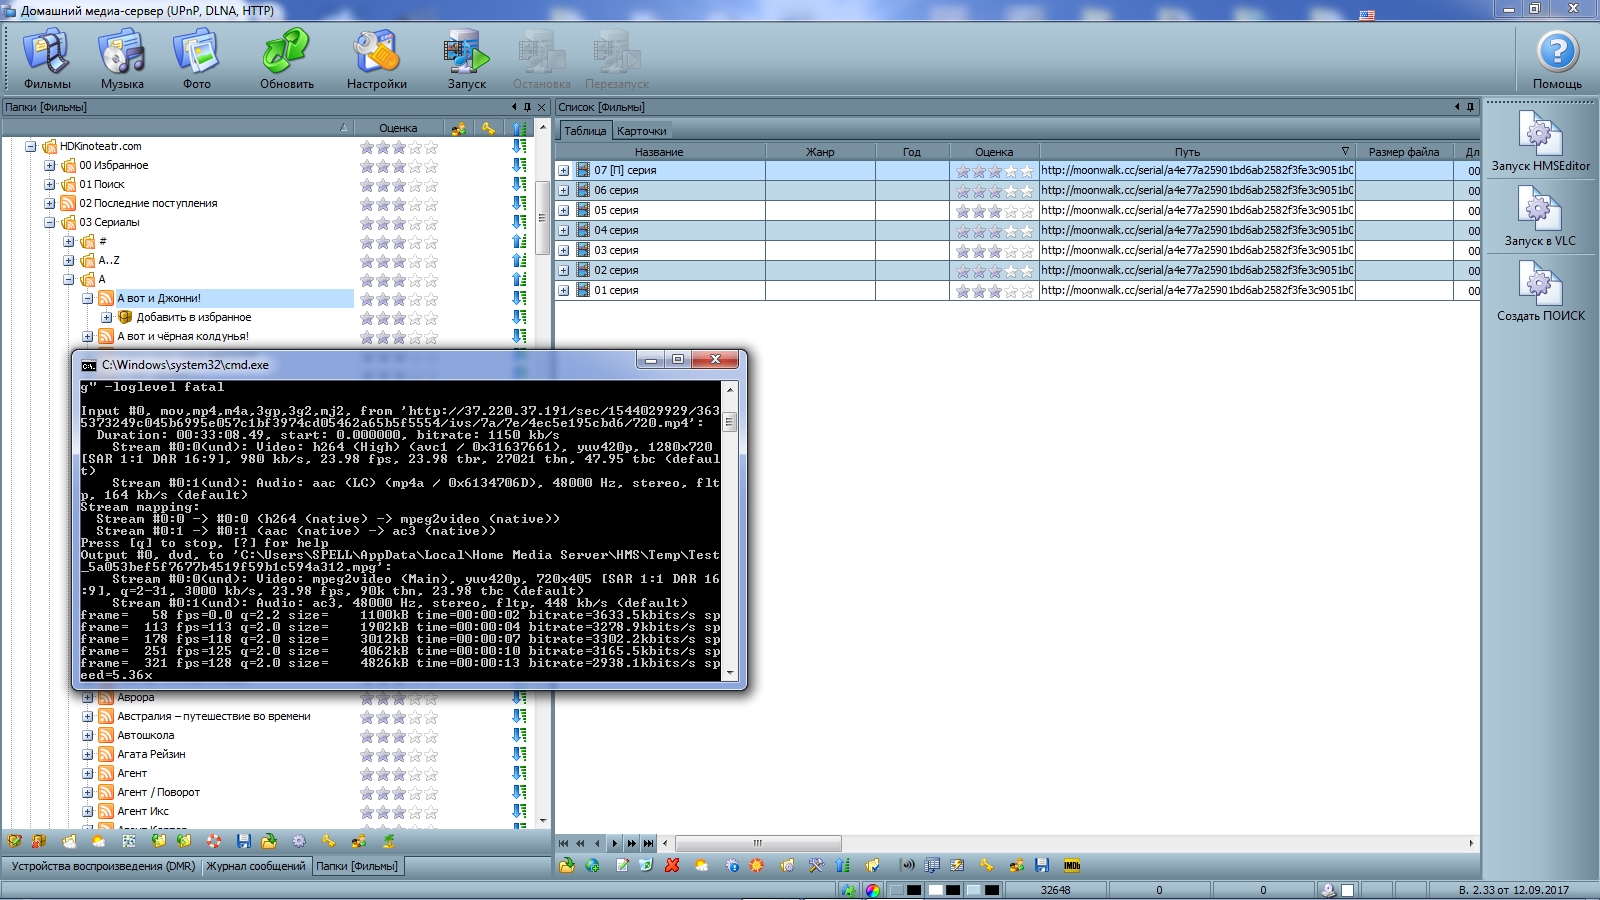Sort by the Название column header
Image resolution: width=1600 pixels, height=900 pixels.
(x=659, y=152)
